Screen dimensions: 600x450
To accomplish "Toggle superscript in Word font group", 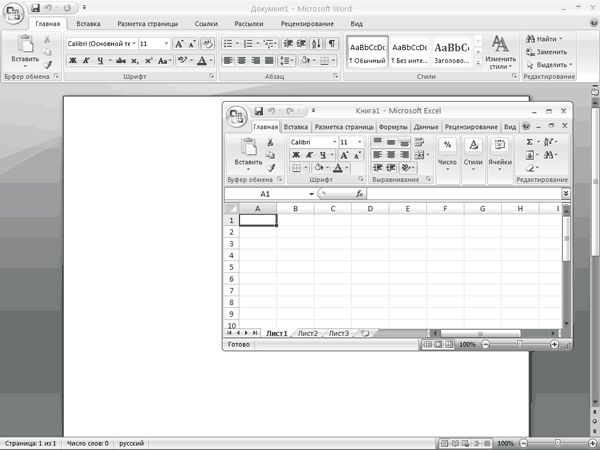I will (148, 60).
